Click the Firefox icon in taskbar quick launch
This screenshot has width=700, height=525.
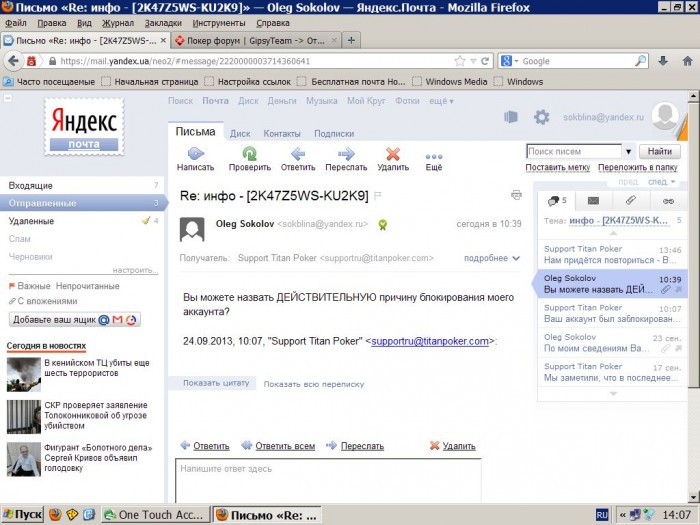tap(55, 515)
